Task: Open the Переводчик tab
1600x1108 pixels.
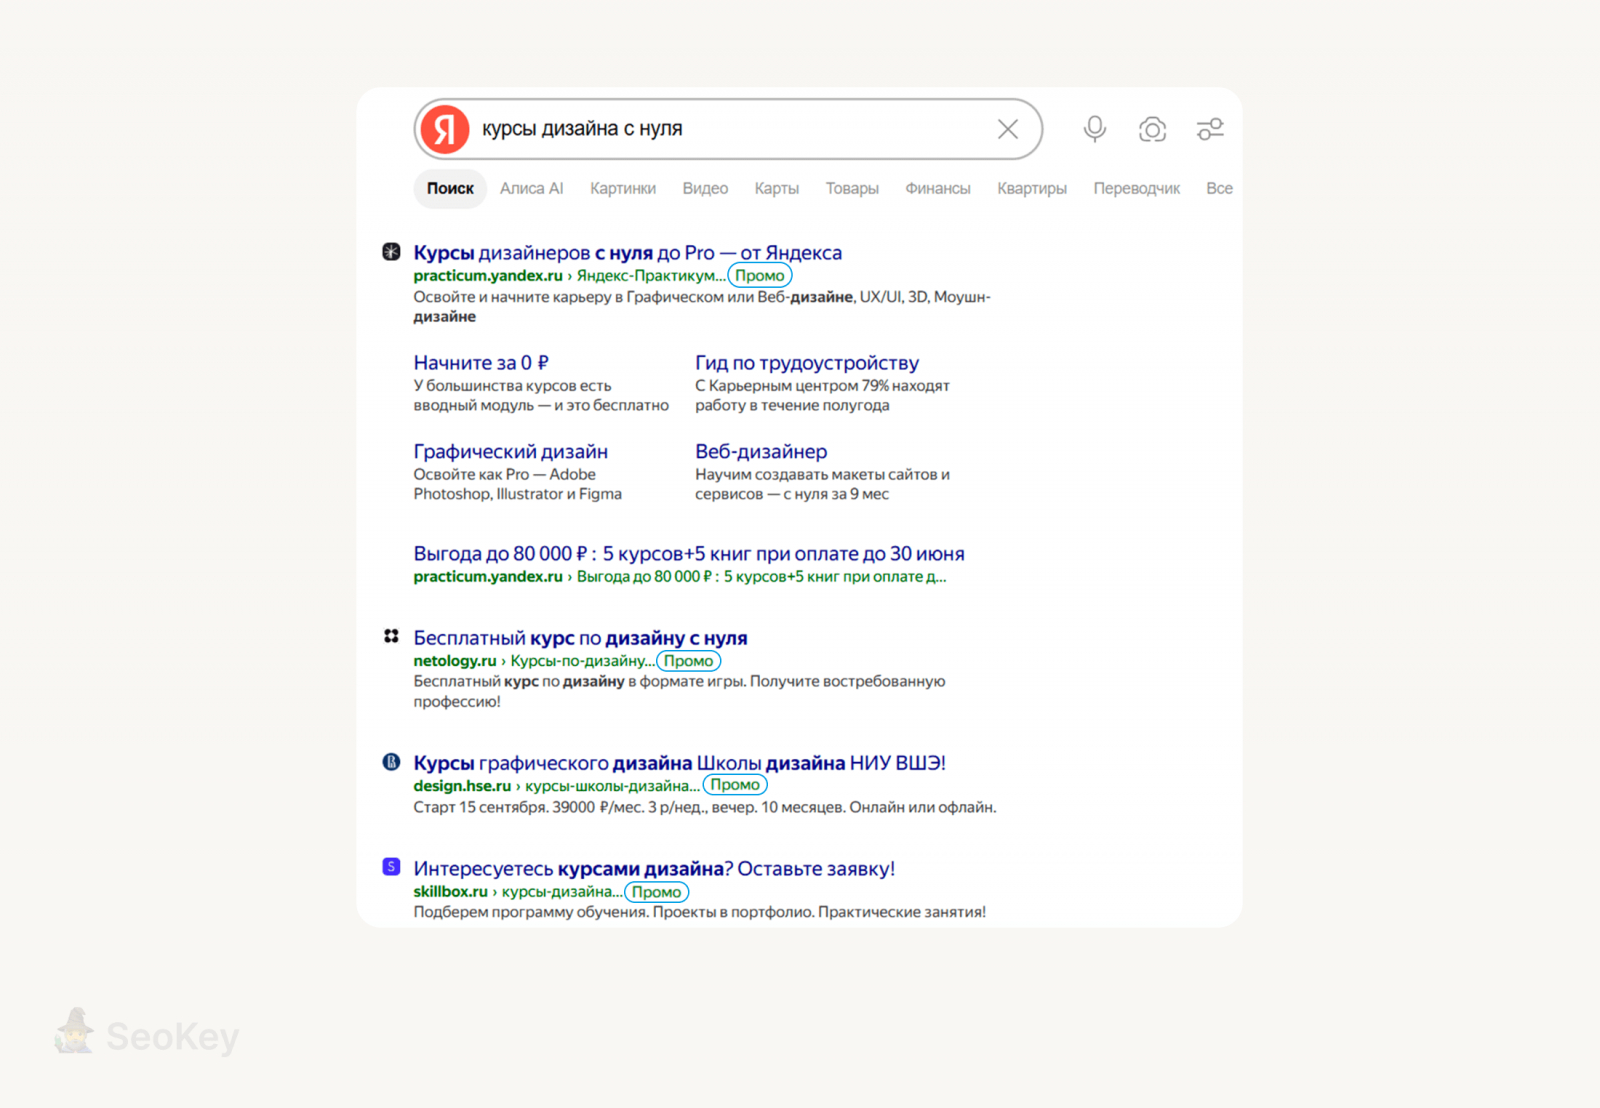Action: 1137,188
